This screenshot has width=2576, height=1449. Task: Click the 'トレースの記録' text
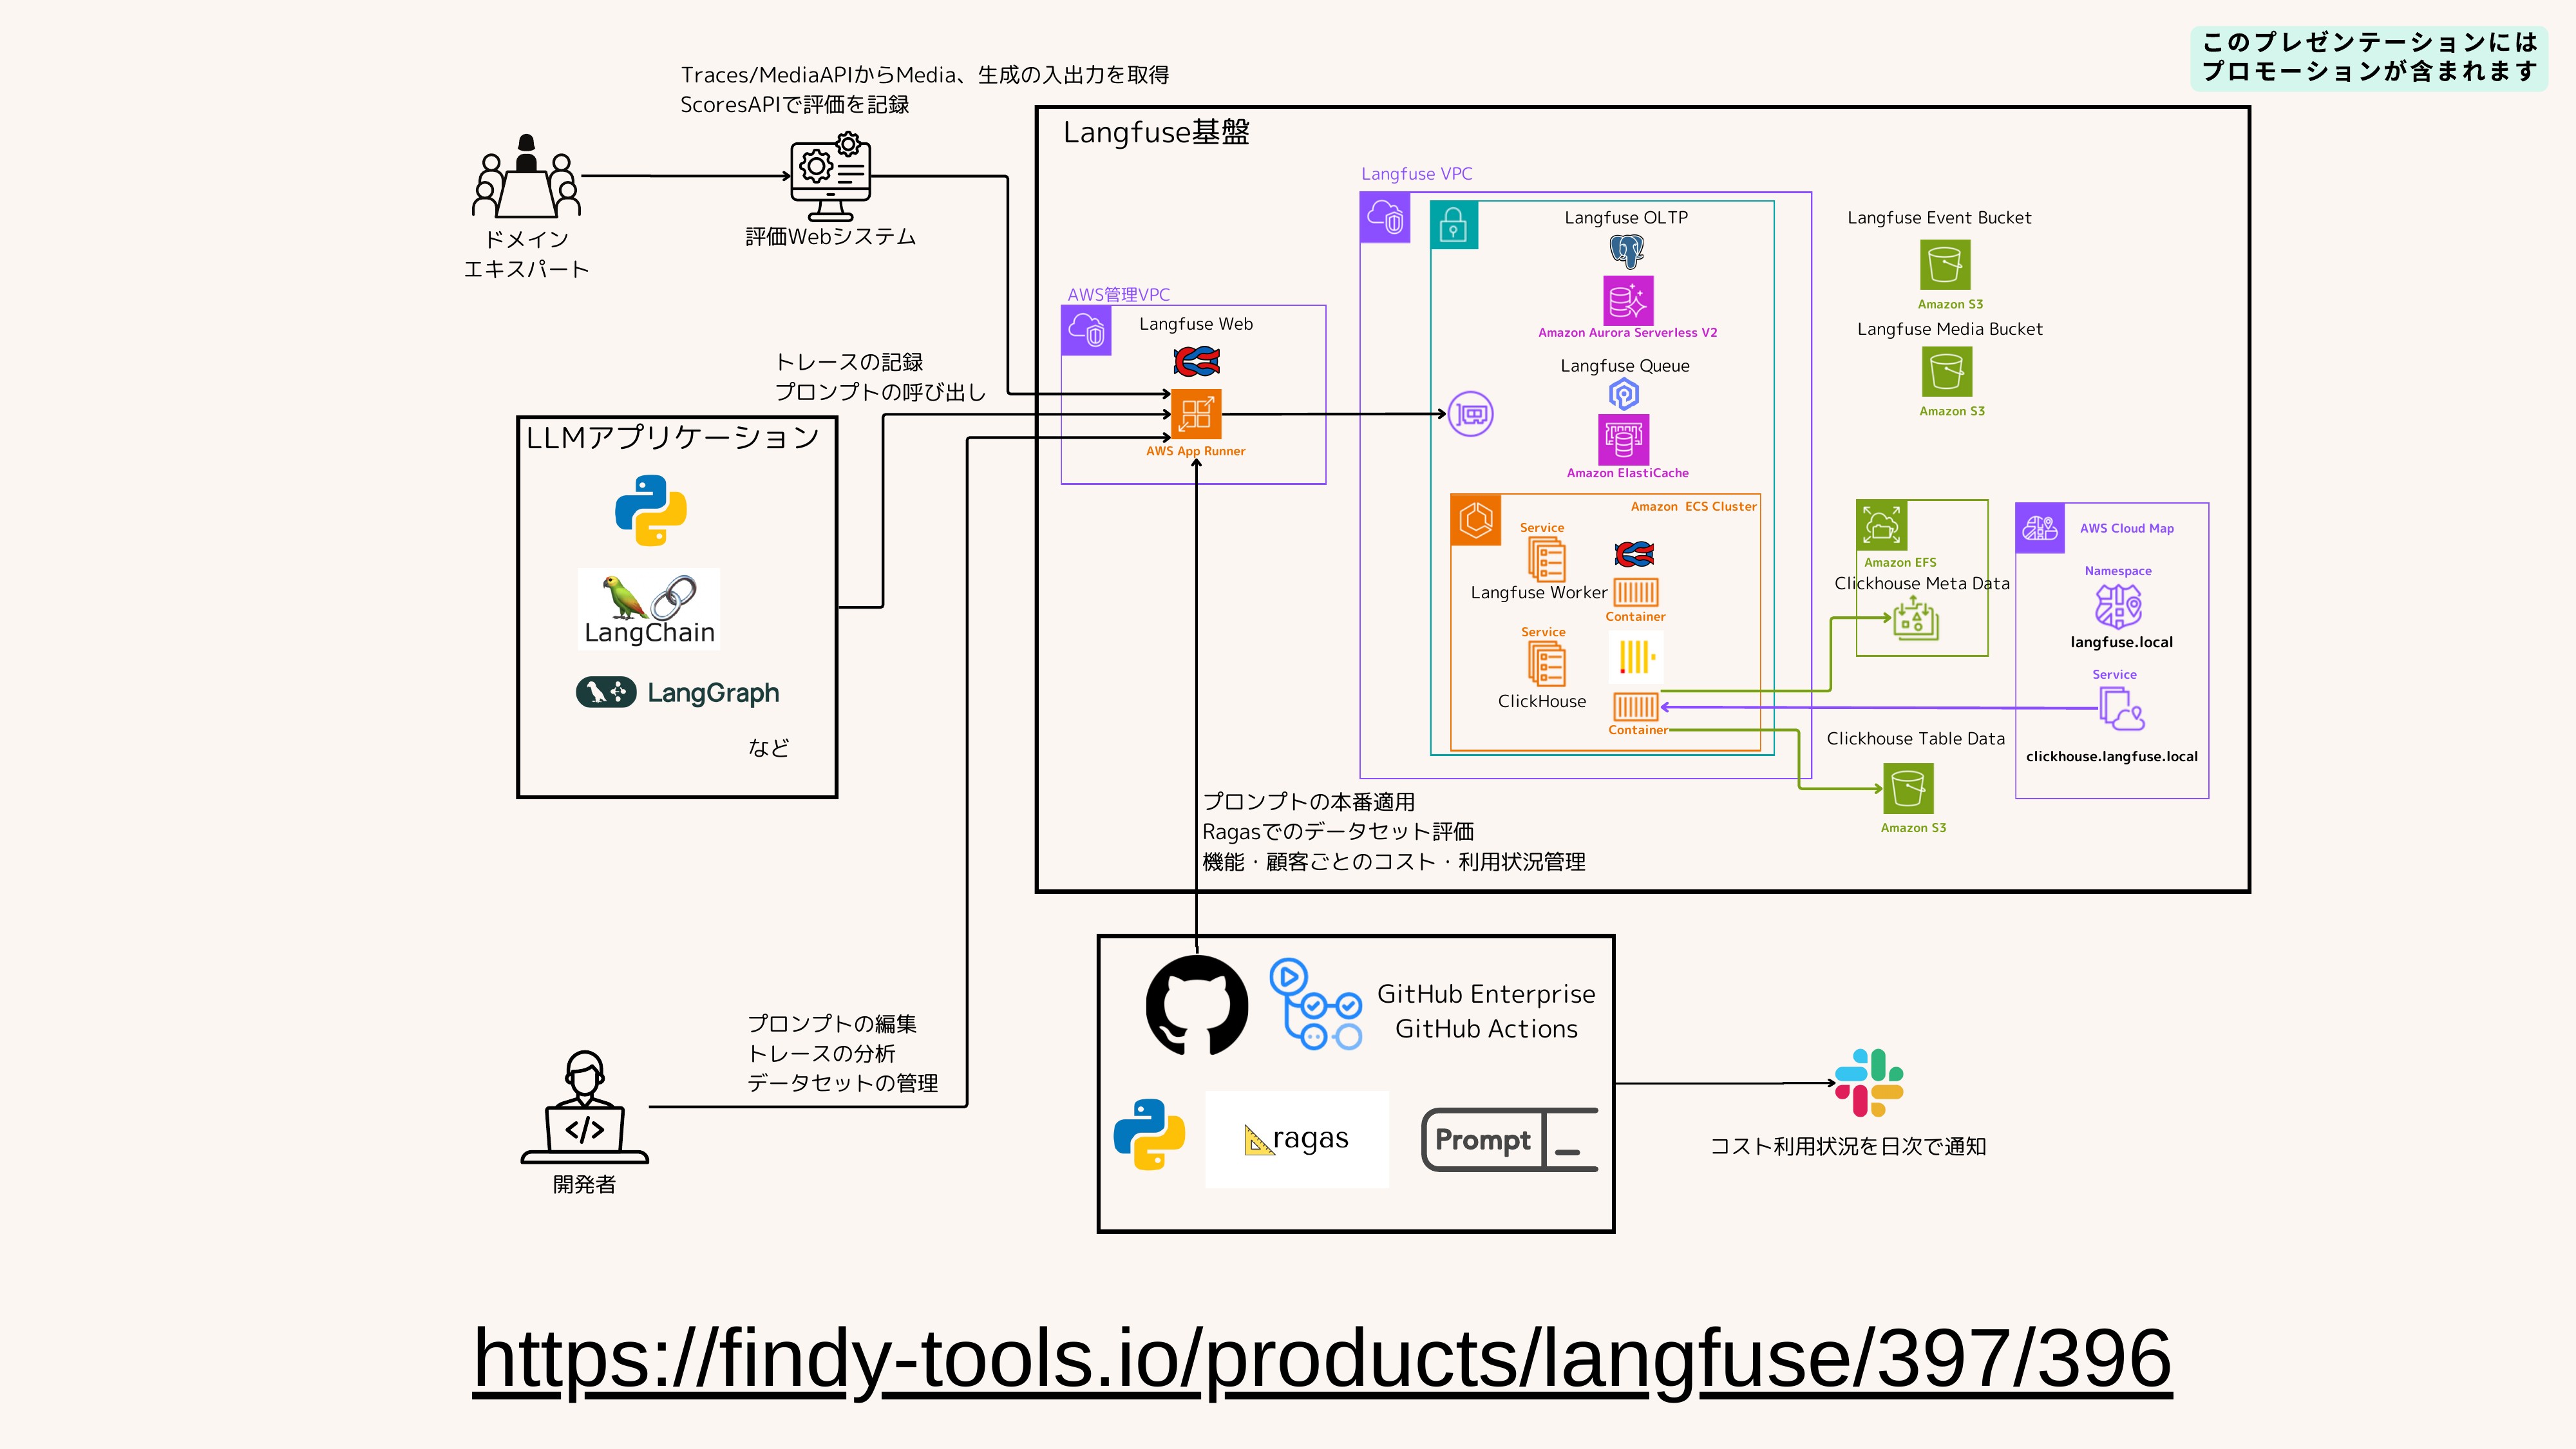(x=849, y=362)
